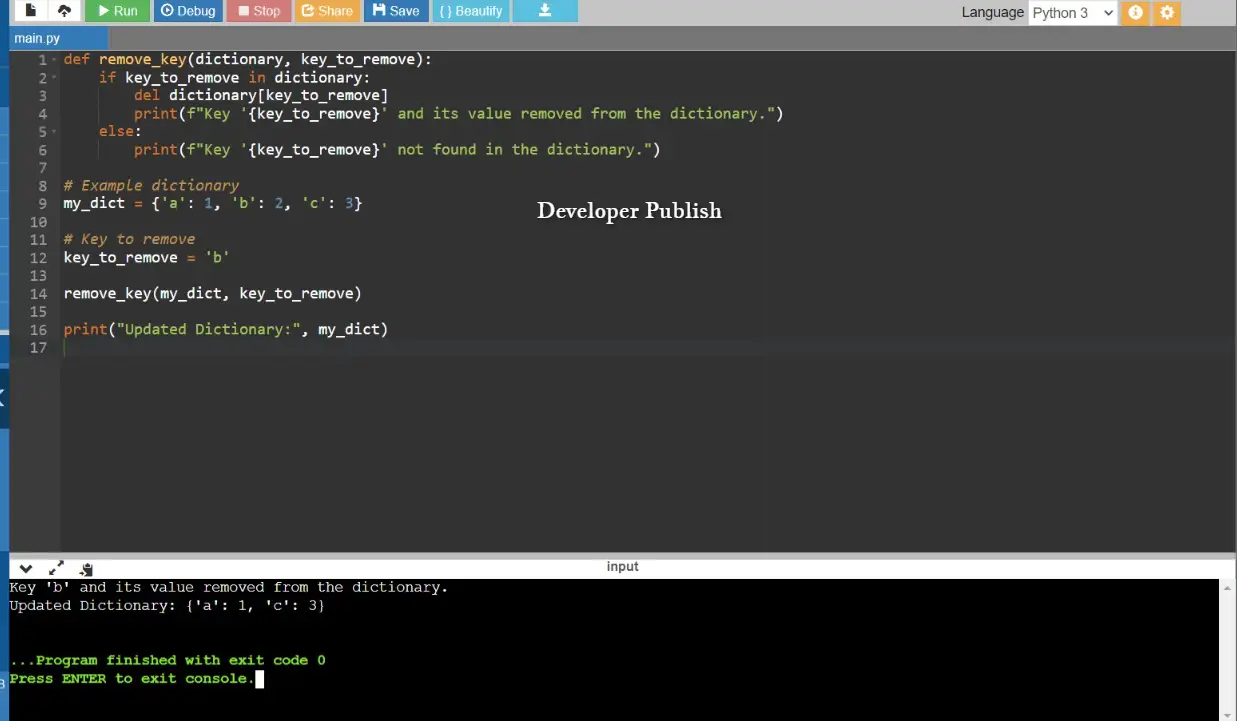Create a new file with the page icon

pyautogui.click(x=31, y=11)
